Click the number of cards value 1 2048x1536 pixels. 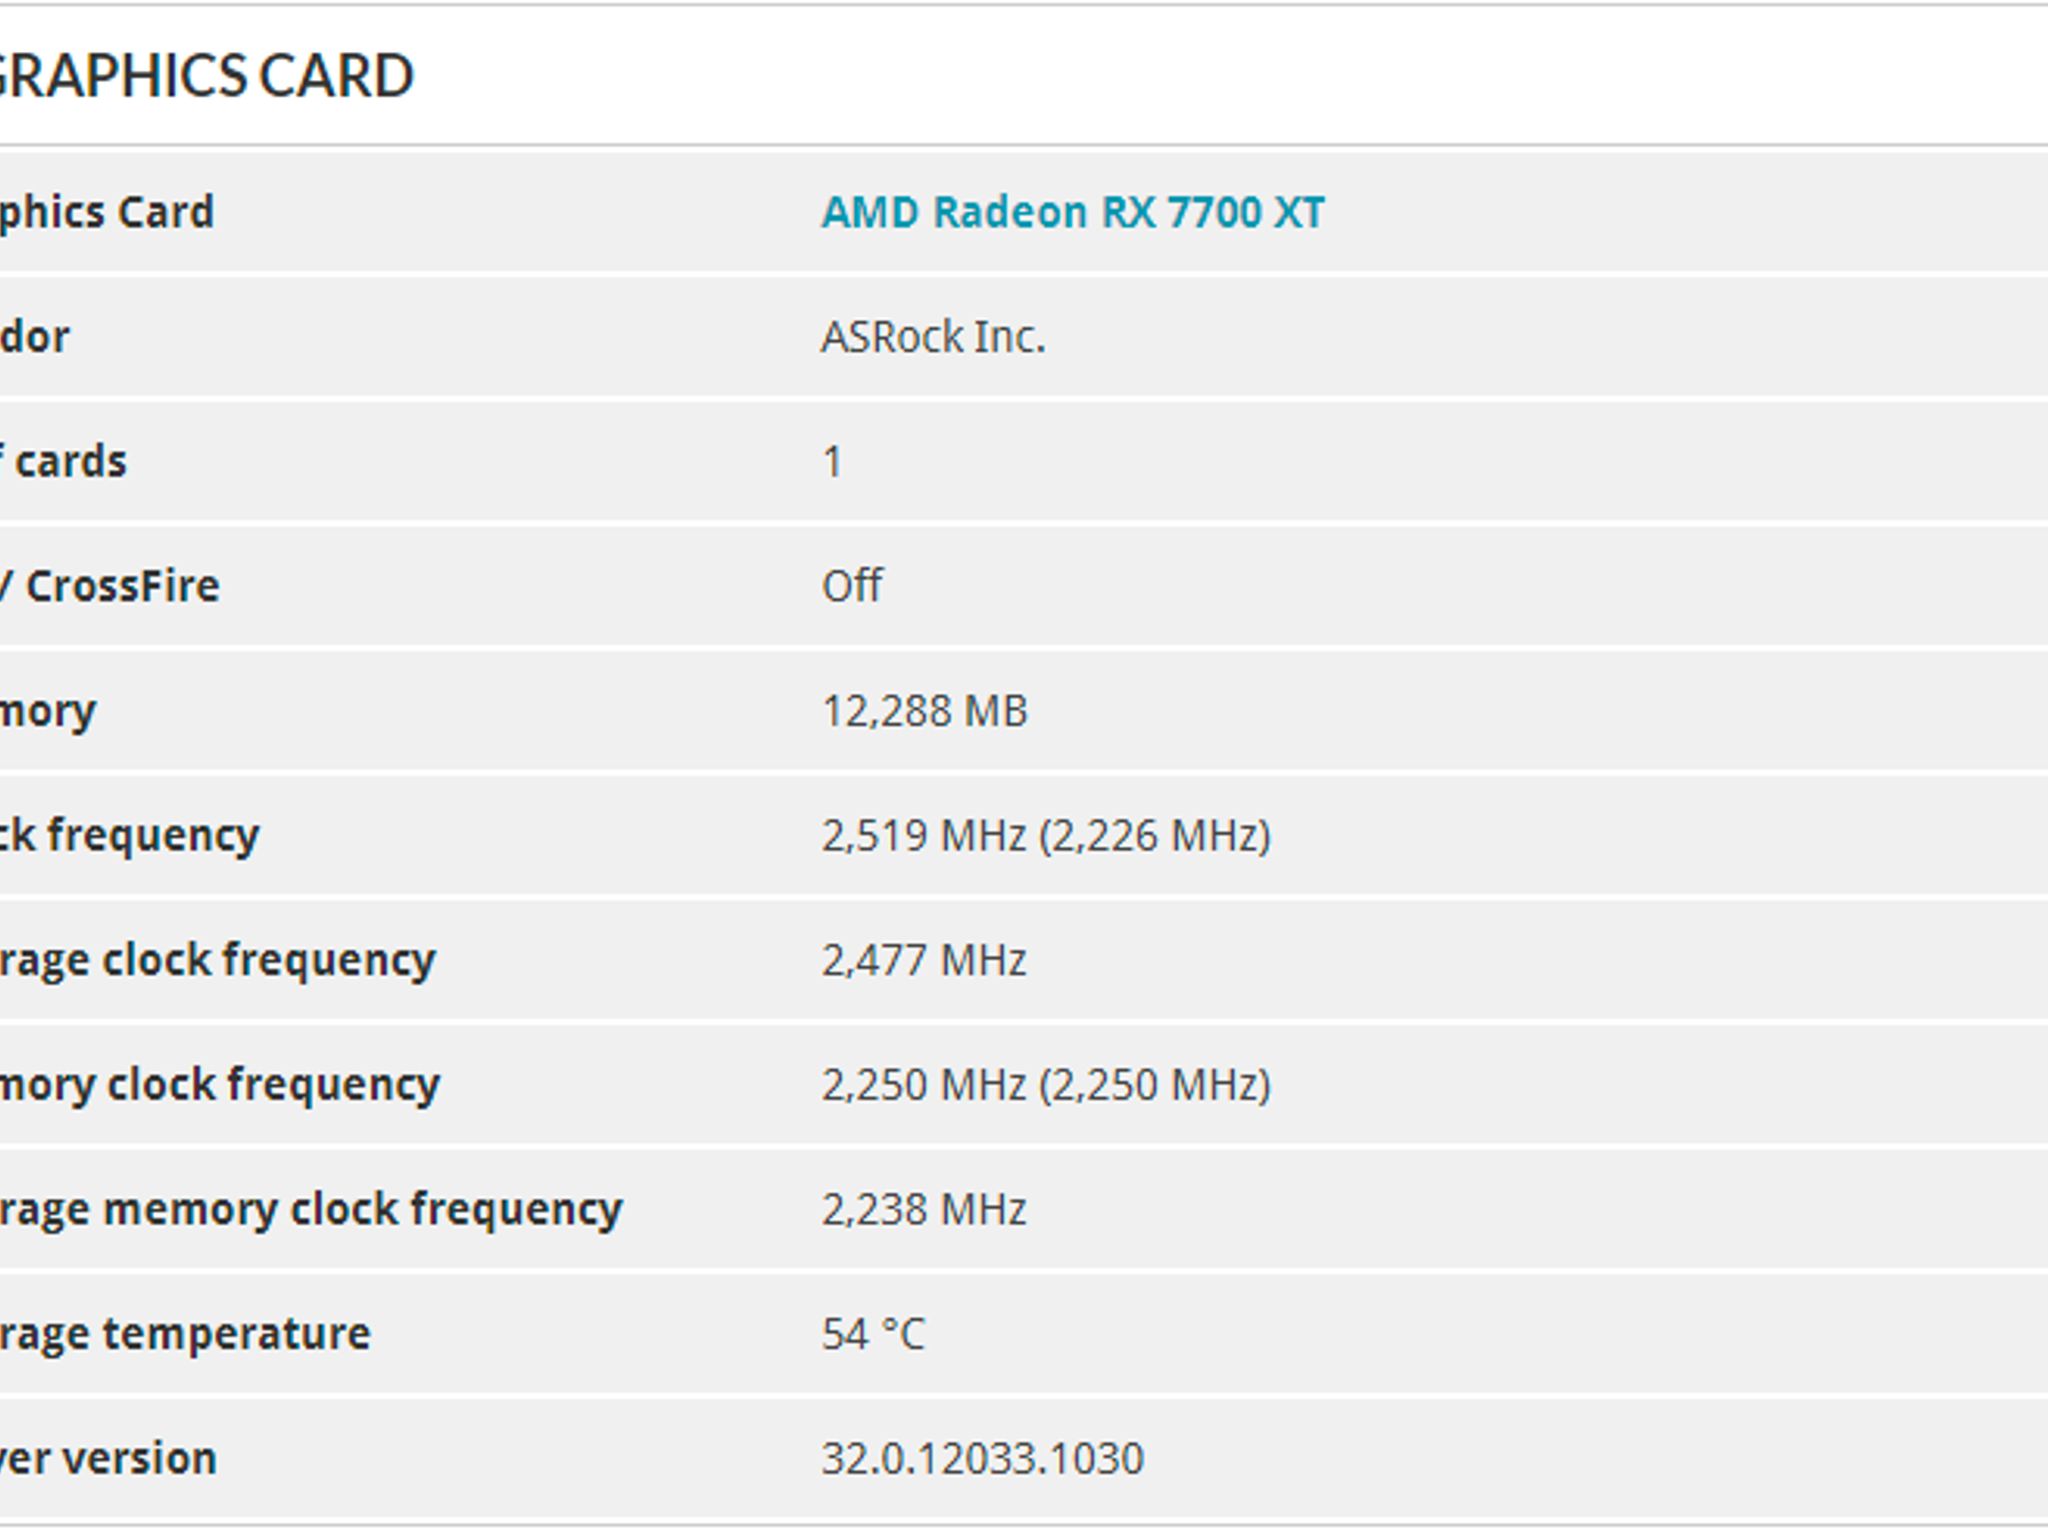[832, 461]
